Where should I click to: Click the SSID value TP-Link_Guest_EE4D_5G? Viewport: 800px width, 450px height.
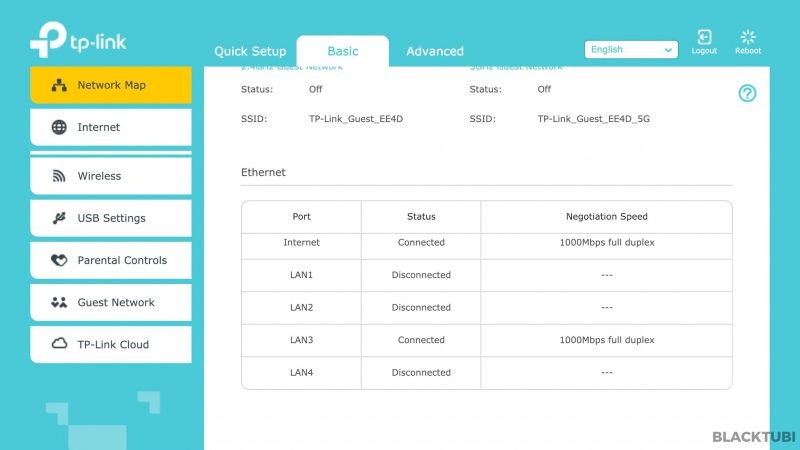pyautogui.click(x=593, y=119)
